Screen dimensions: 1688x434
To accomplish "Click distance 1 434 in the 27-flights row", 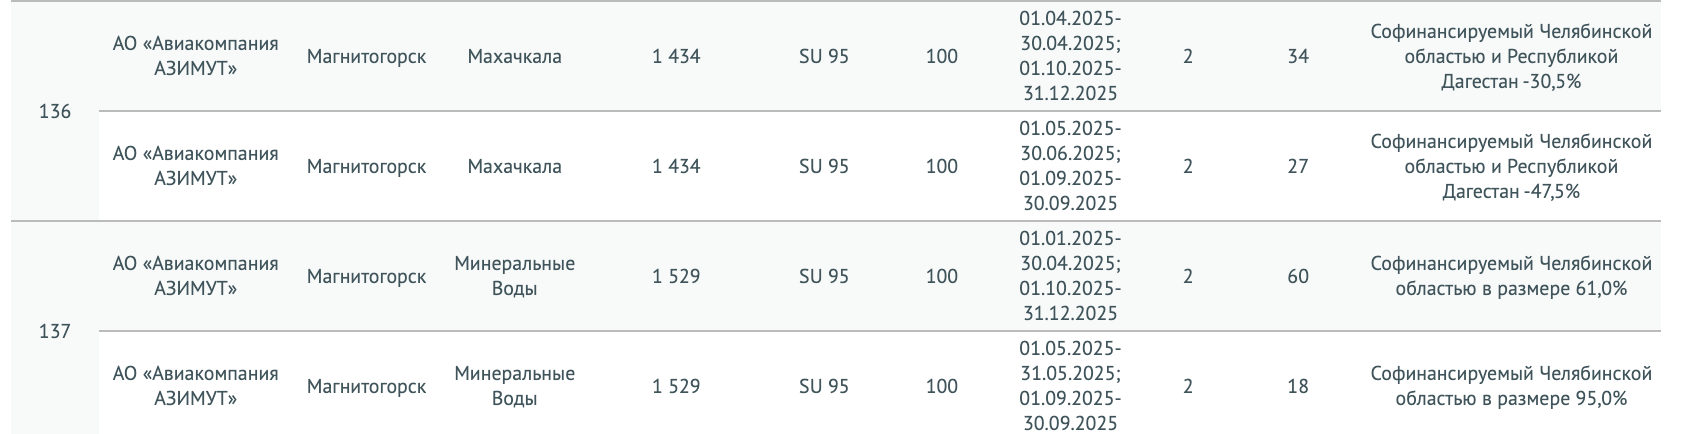I will tap(676, 167).
